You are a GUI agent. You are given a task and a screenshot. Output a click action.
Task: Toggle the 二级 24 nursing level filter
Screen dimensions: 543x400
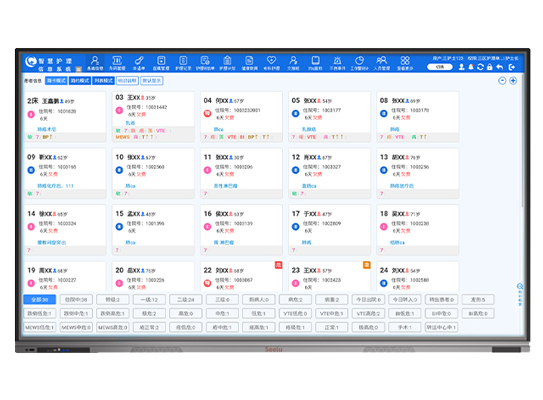click(186, 300)
